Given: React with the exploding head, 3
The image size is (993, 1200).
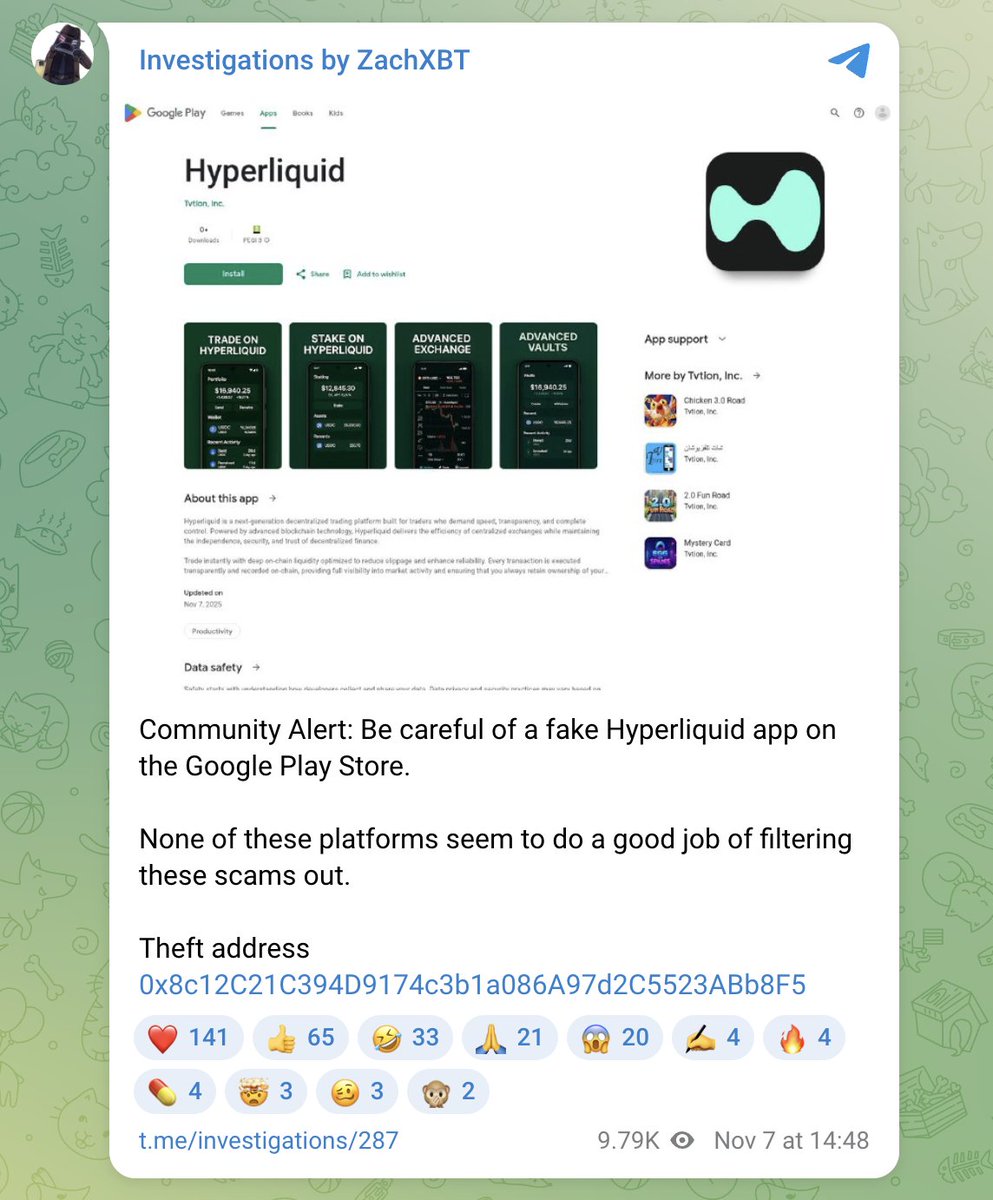Looking at the screenshot, I should (266, 1090).
